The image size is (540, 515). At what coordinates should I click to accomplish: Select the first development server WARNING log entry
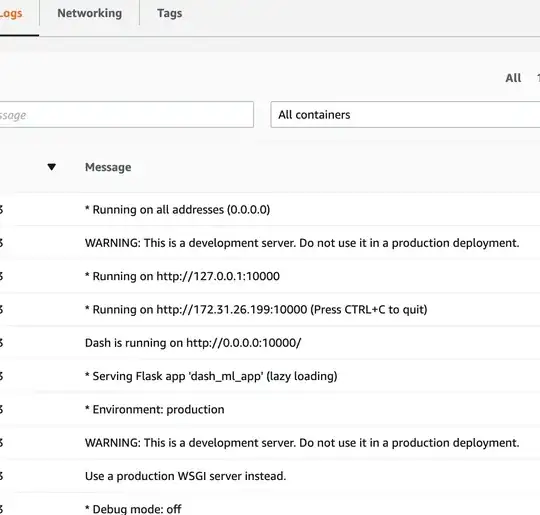click(x=270, y=243)
